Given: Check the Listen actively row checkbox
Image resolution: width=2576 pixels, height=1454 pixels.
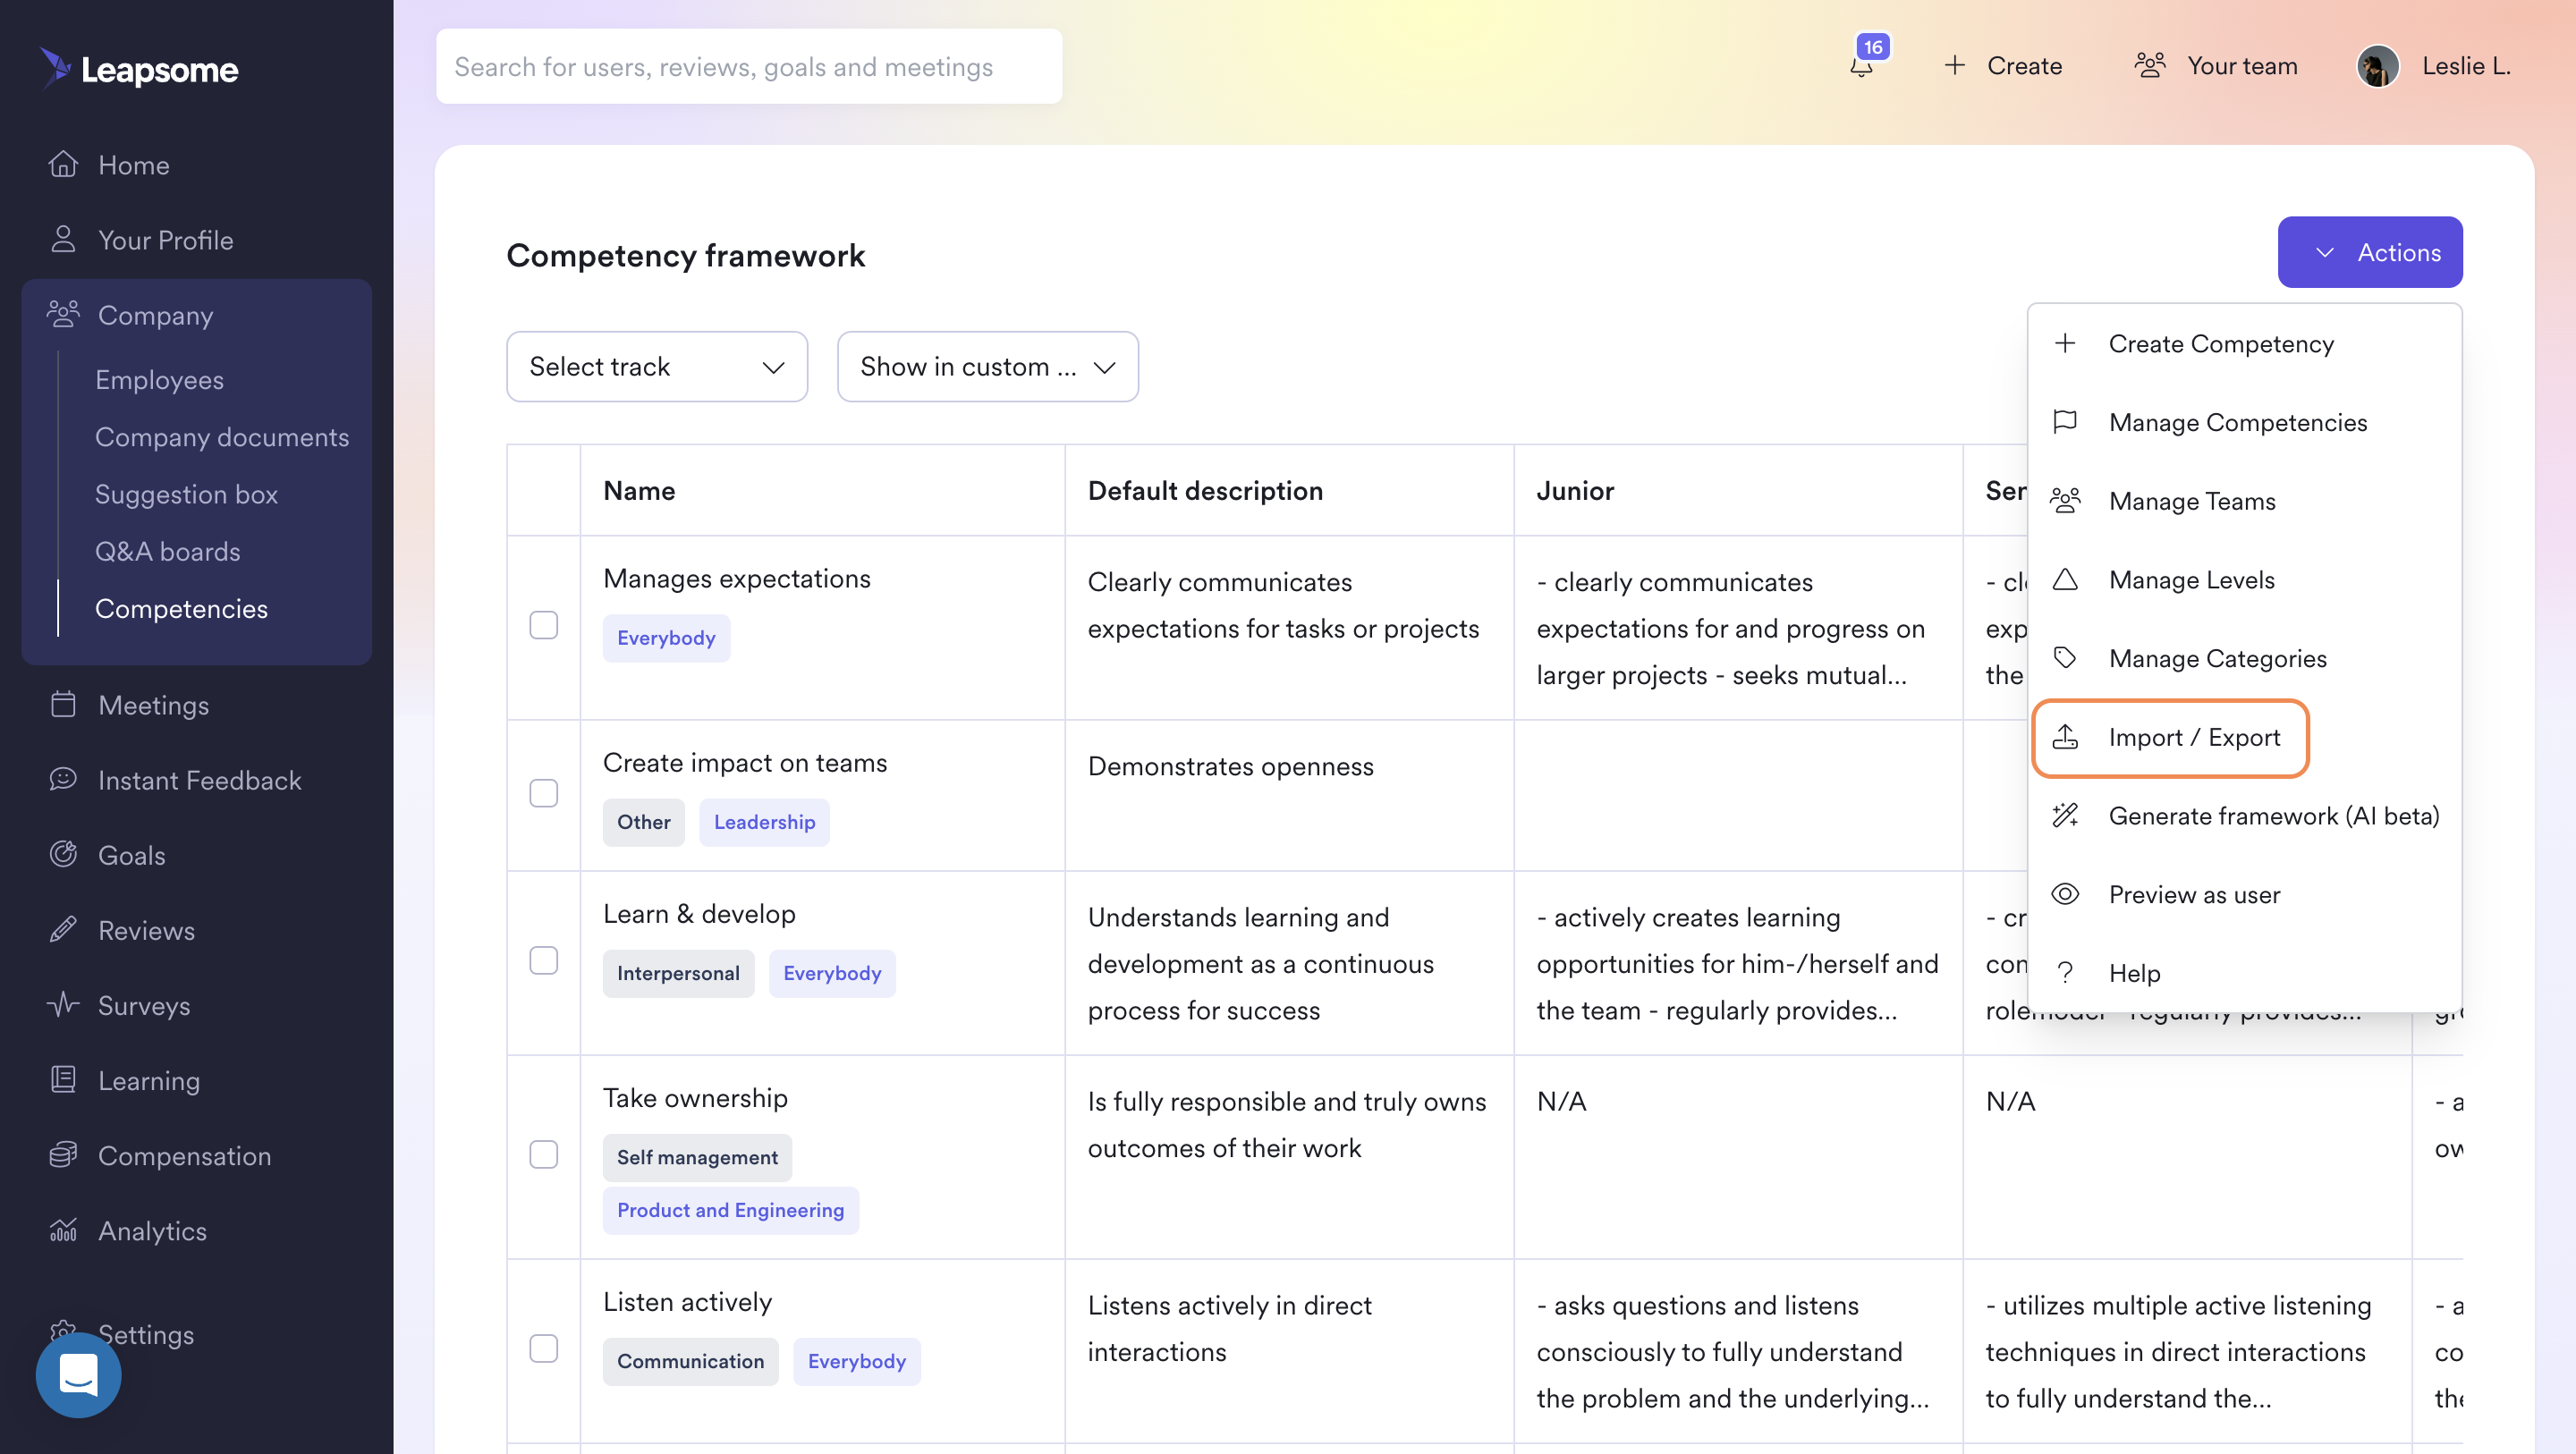Looking at the screenshot, I should point(544,1348).
